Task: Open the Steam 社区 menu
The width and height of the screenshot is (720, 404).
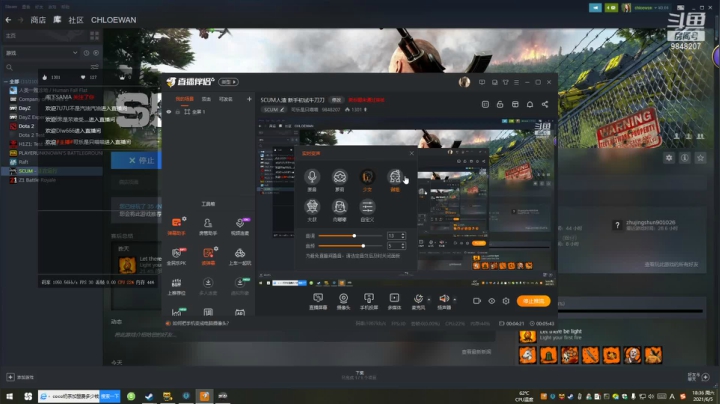Action: [76, 20]
